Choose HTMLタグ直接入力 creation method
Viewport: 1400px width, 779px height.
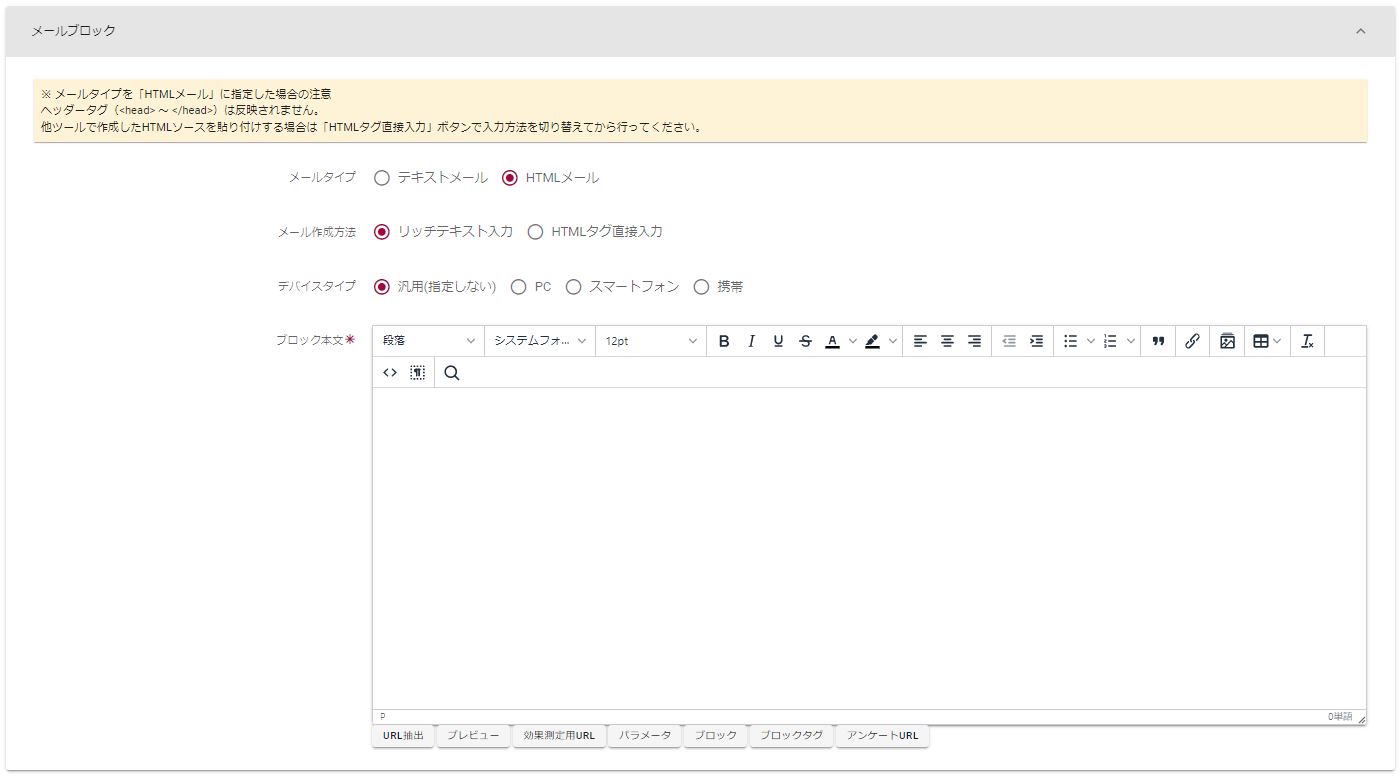(536, 232)
